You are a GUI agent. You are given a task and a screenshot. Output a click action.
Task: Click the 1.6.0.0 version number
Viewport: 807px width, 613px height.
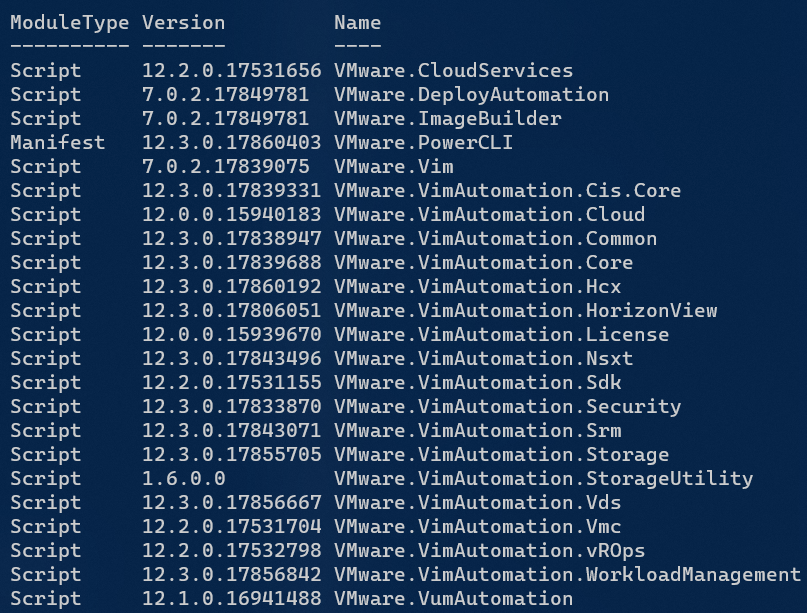point(183,478)
